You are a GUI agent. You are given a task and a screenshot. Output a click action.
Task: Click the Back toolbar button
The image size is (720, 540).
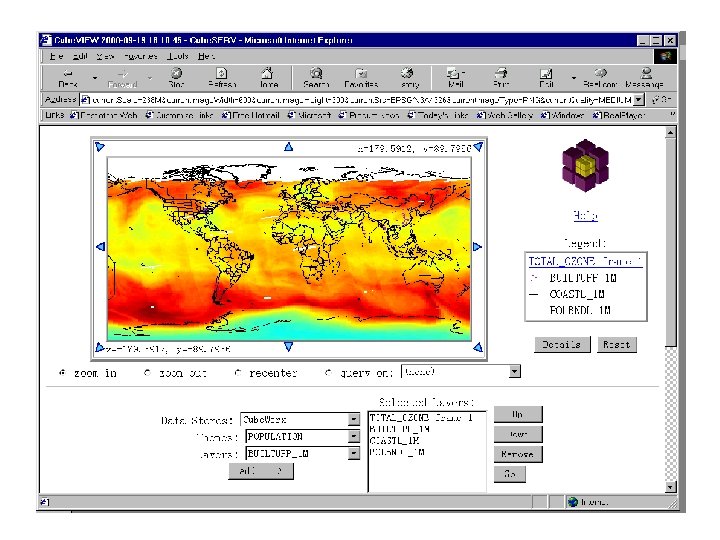point(68,78)
